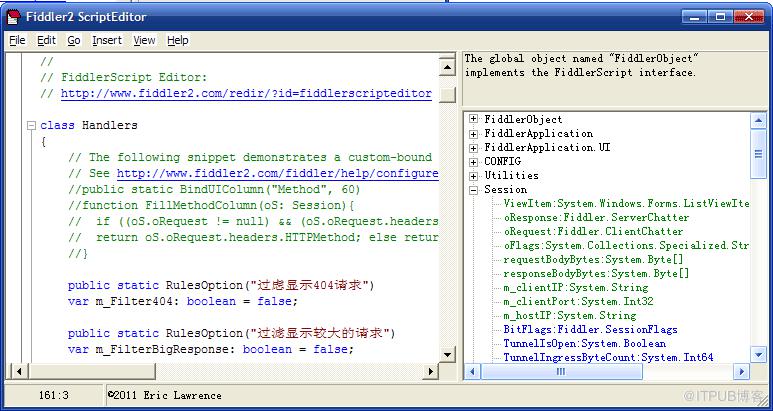Click the code pane scroll-left arrow
Image resolution: width=773 pixels, height=411 pixels.
(19, 371)
